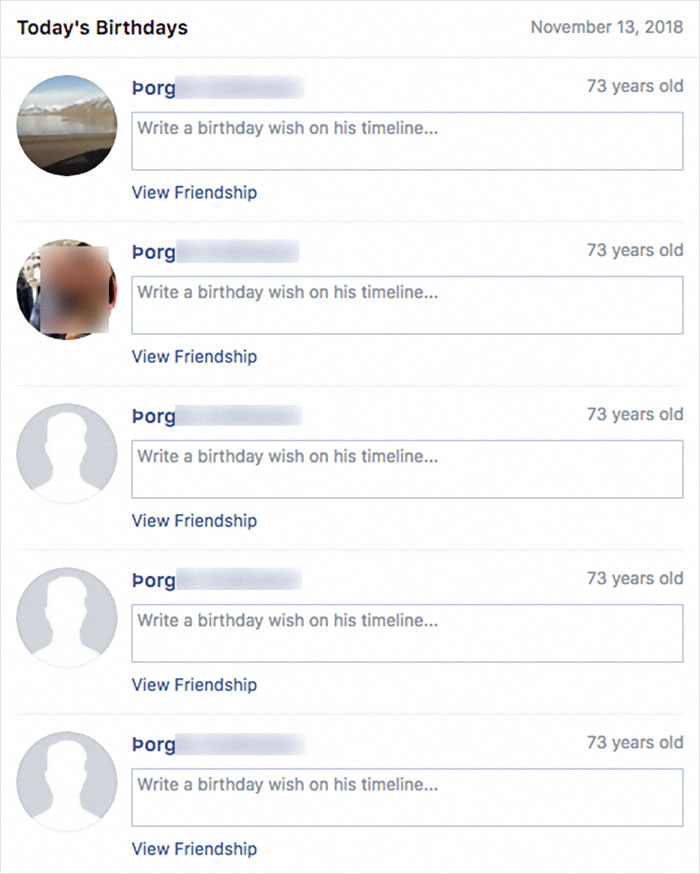Open the third View Friendship link
The width and height of the screenshot is (700, 874).
click(x=193, y=520)
